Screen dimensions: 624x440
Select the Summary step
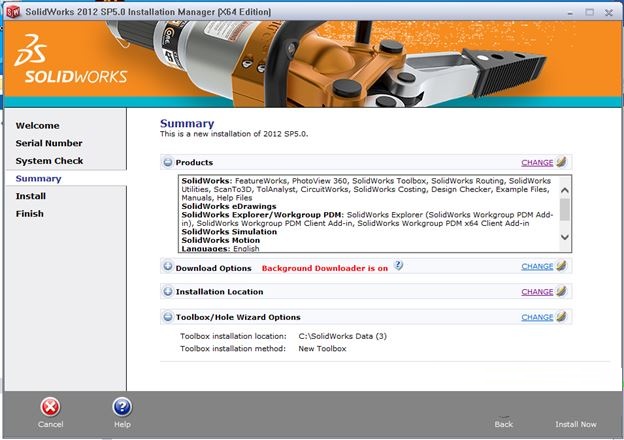pyautogui.click(x=38, y=179)
